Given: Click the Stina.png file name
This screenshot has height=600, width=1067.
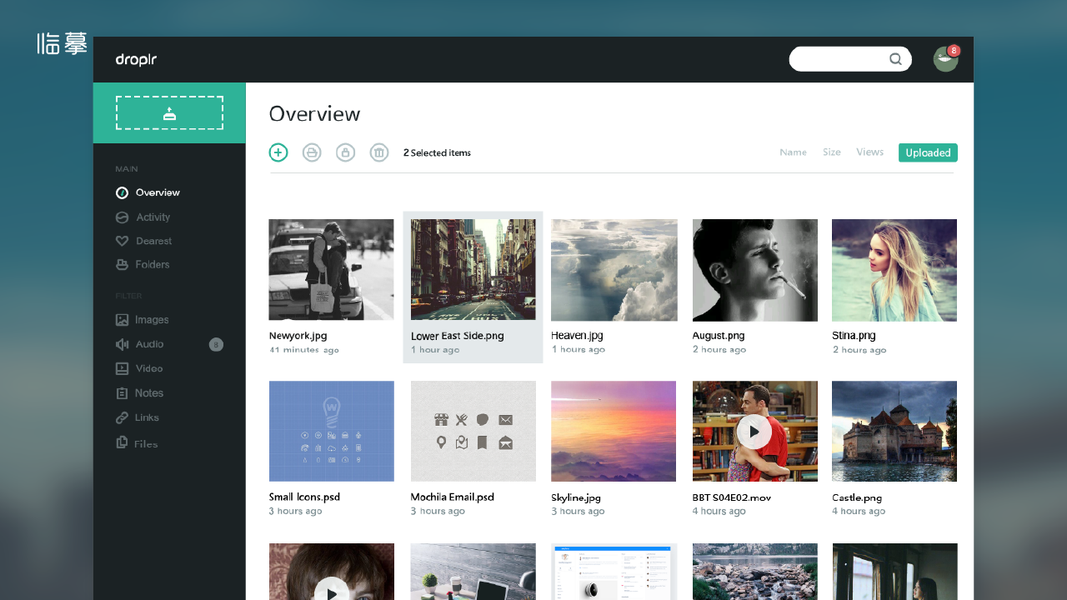Looking at the screenshot, I should [853, 335].
